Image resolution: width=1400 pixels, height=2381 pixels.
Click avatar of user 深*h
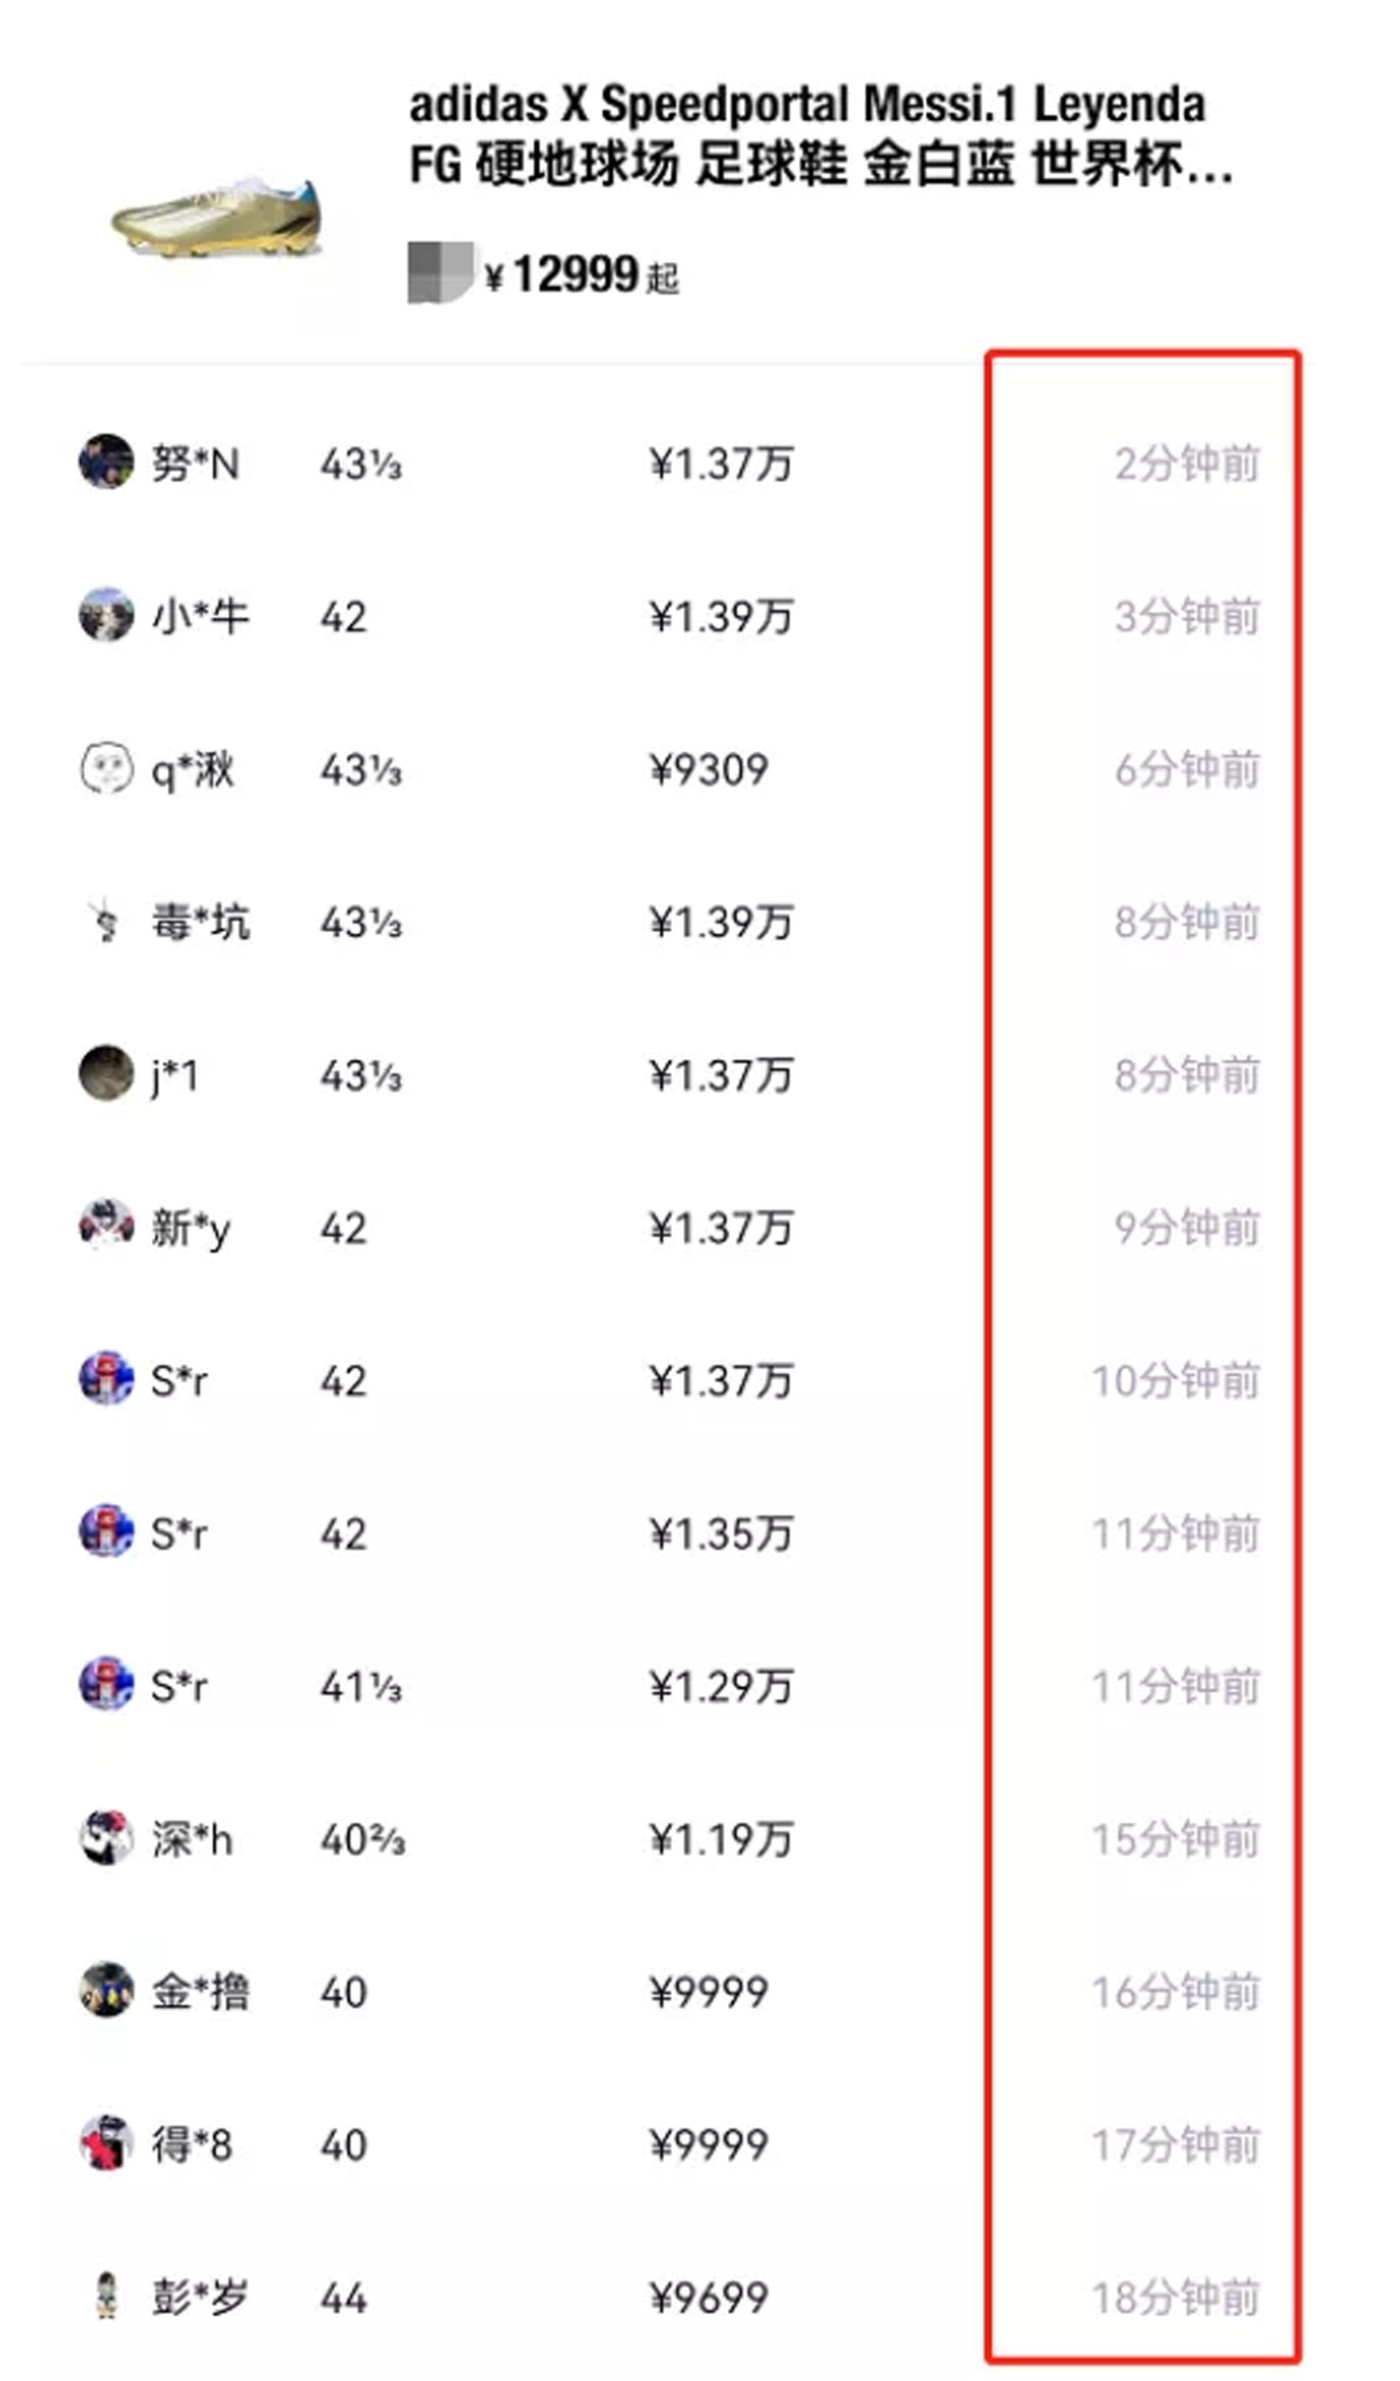point(106,1838)
